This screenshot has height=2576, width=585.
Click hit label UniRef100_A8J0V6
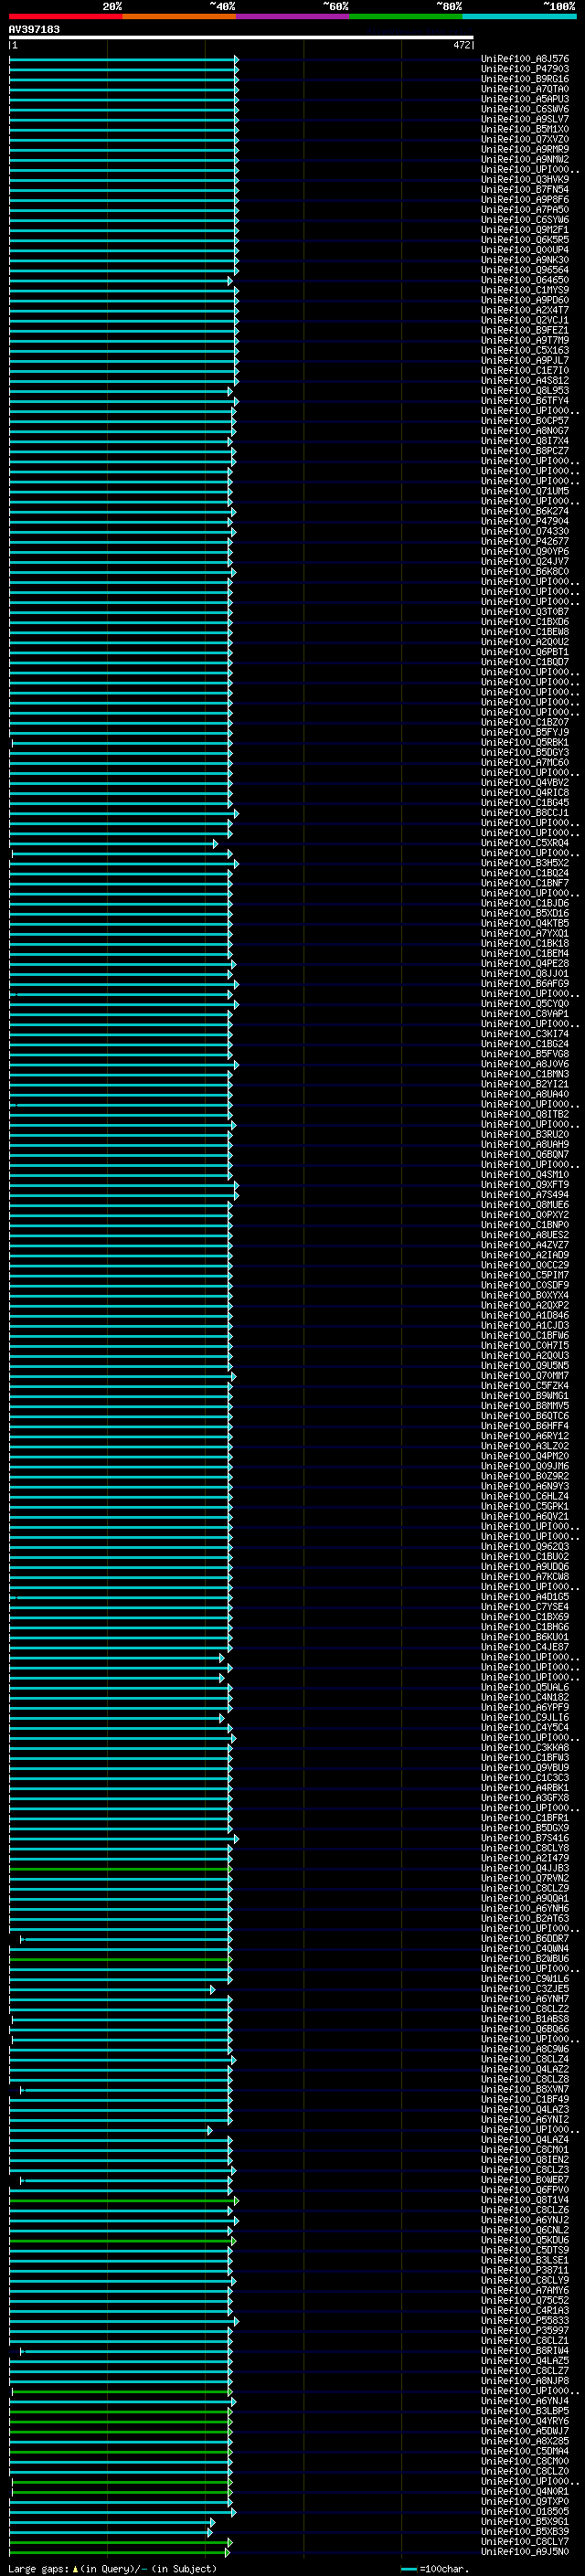coord(525,1064)
